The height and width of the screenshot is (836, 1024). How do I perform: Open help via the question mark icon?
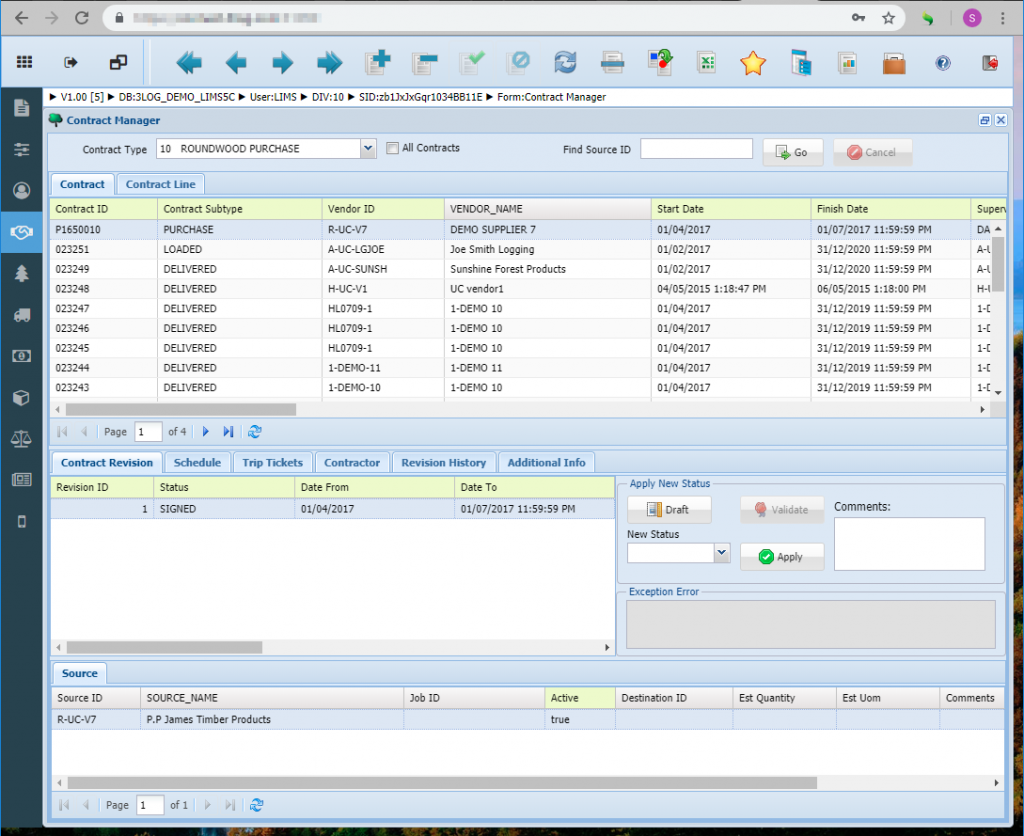(x=942, y=62)
